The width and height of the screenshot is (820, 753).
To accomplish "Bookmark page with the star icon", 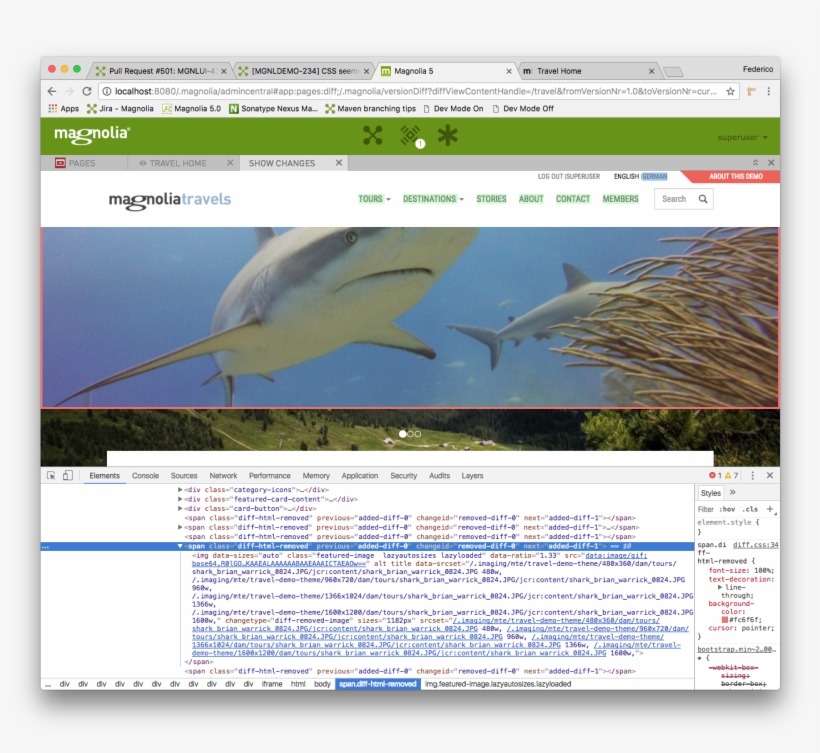I will 731,91.
